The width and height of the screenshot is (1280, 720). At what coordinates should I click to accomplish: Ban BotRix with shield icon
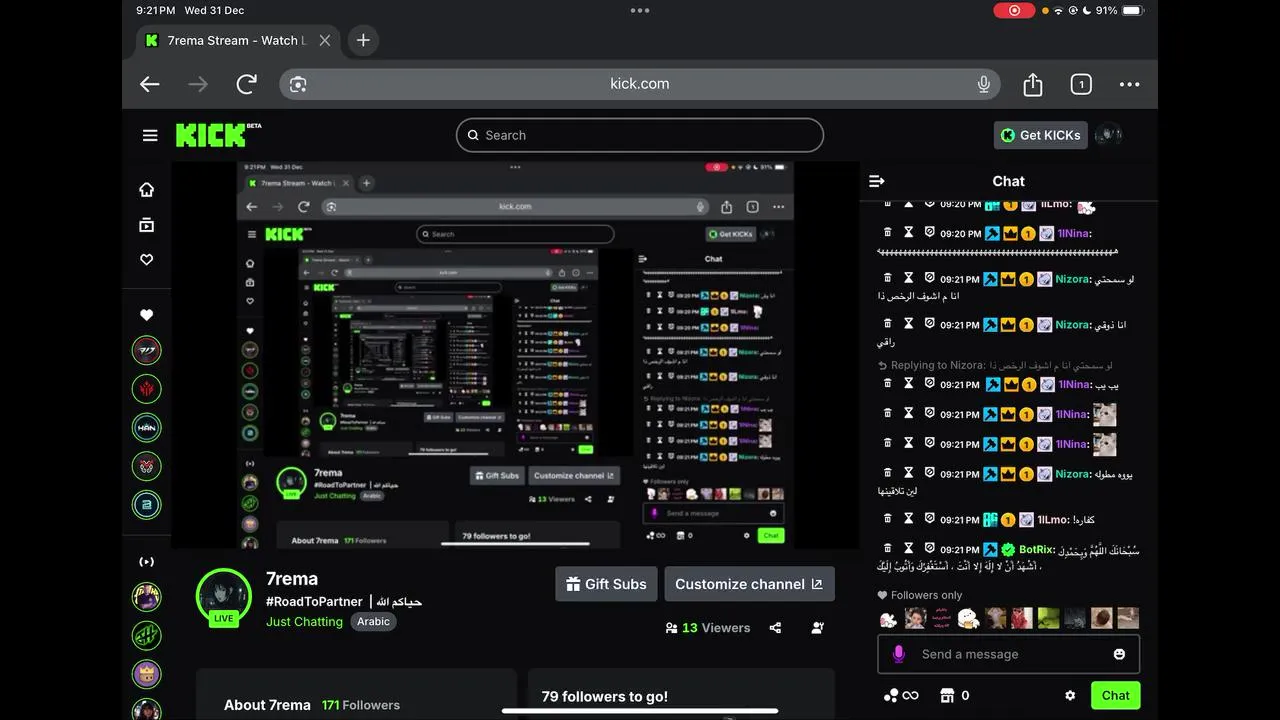click(x=929, y=548)
